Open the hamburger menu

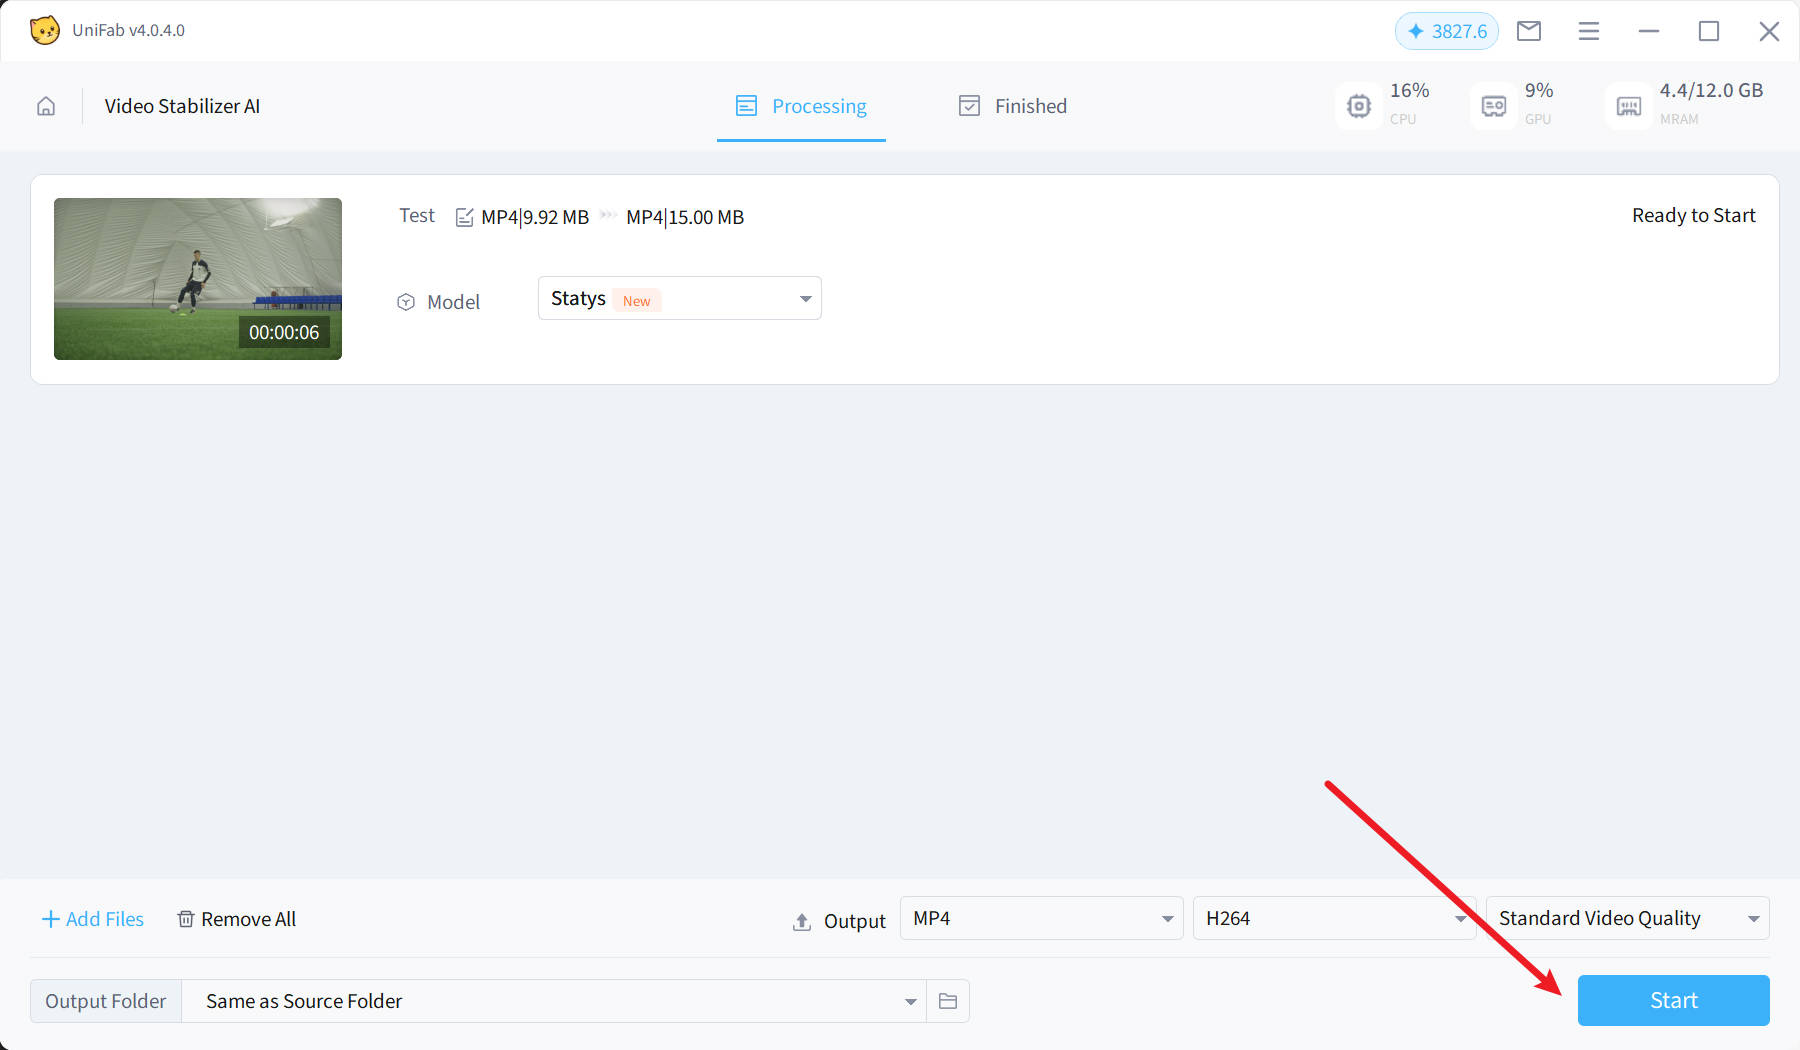pos(1588,31)
